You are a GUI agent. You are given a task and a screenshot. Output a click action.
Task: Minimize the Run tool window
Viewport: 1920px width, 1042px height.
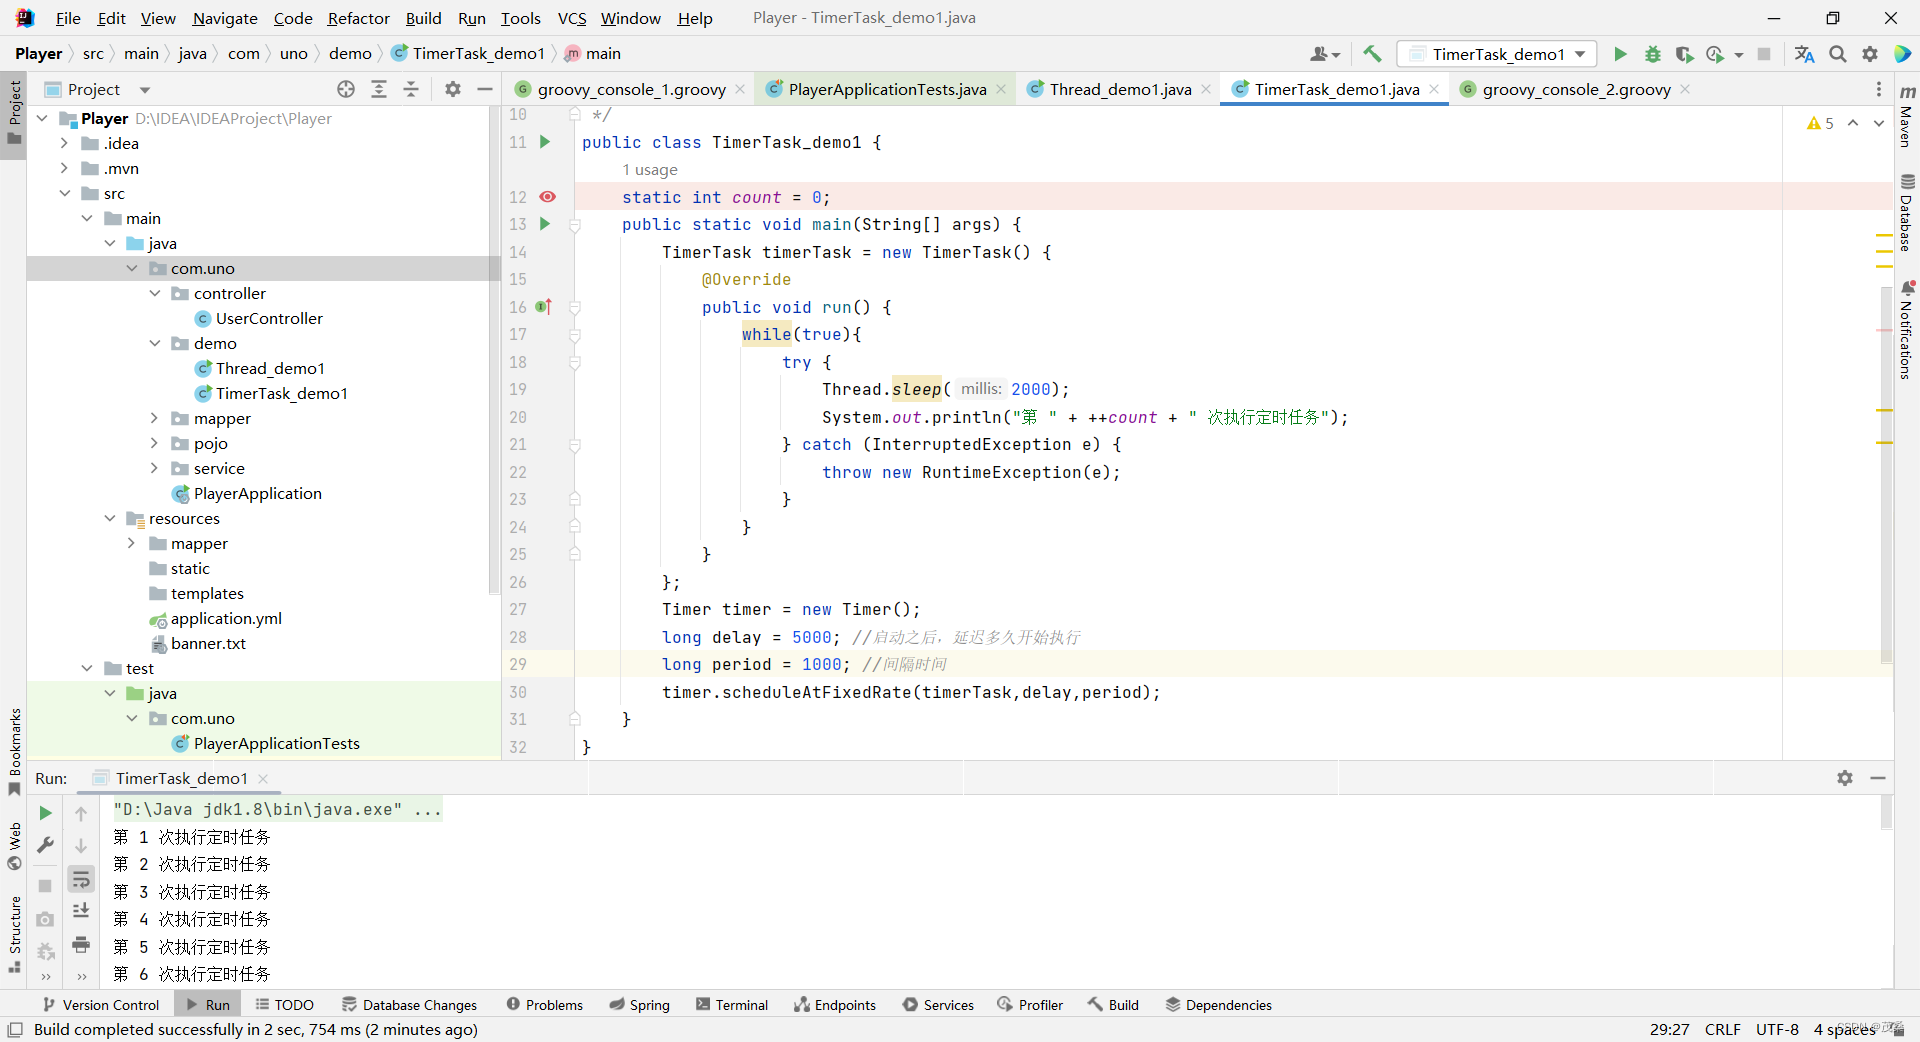[x=1878, y=778]
